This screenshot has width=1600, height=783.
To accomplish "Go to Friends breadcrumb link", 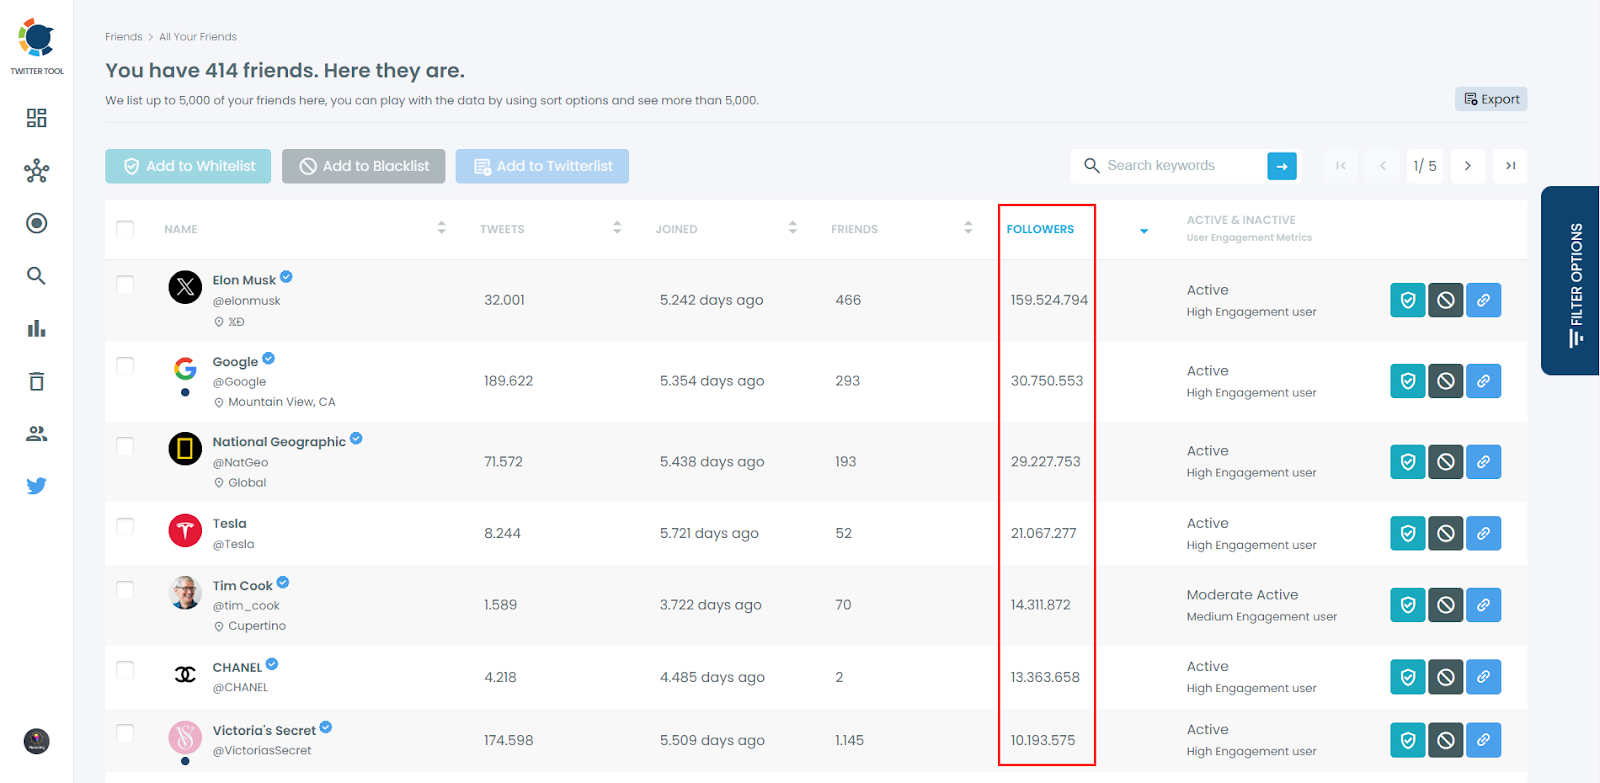I will click(x=123, y=37).
